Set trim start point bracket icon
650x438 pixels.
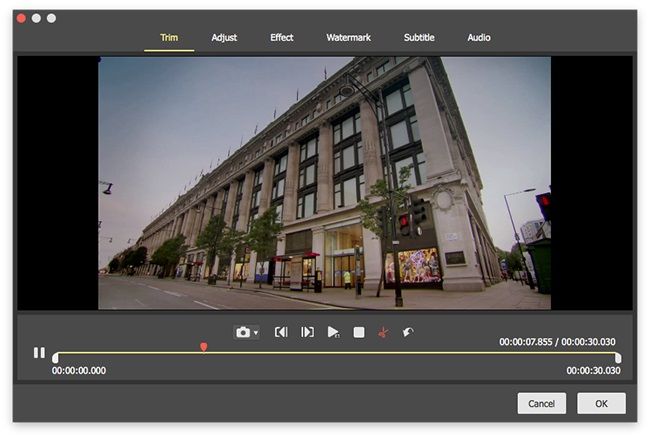[x=281, y=332]
